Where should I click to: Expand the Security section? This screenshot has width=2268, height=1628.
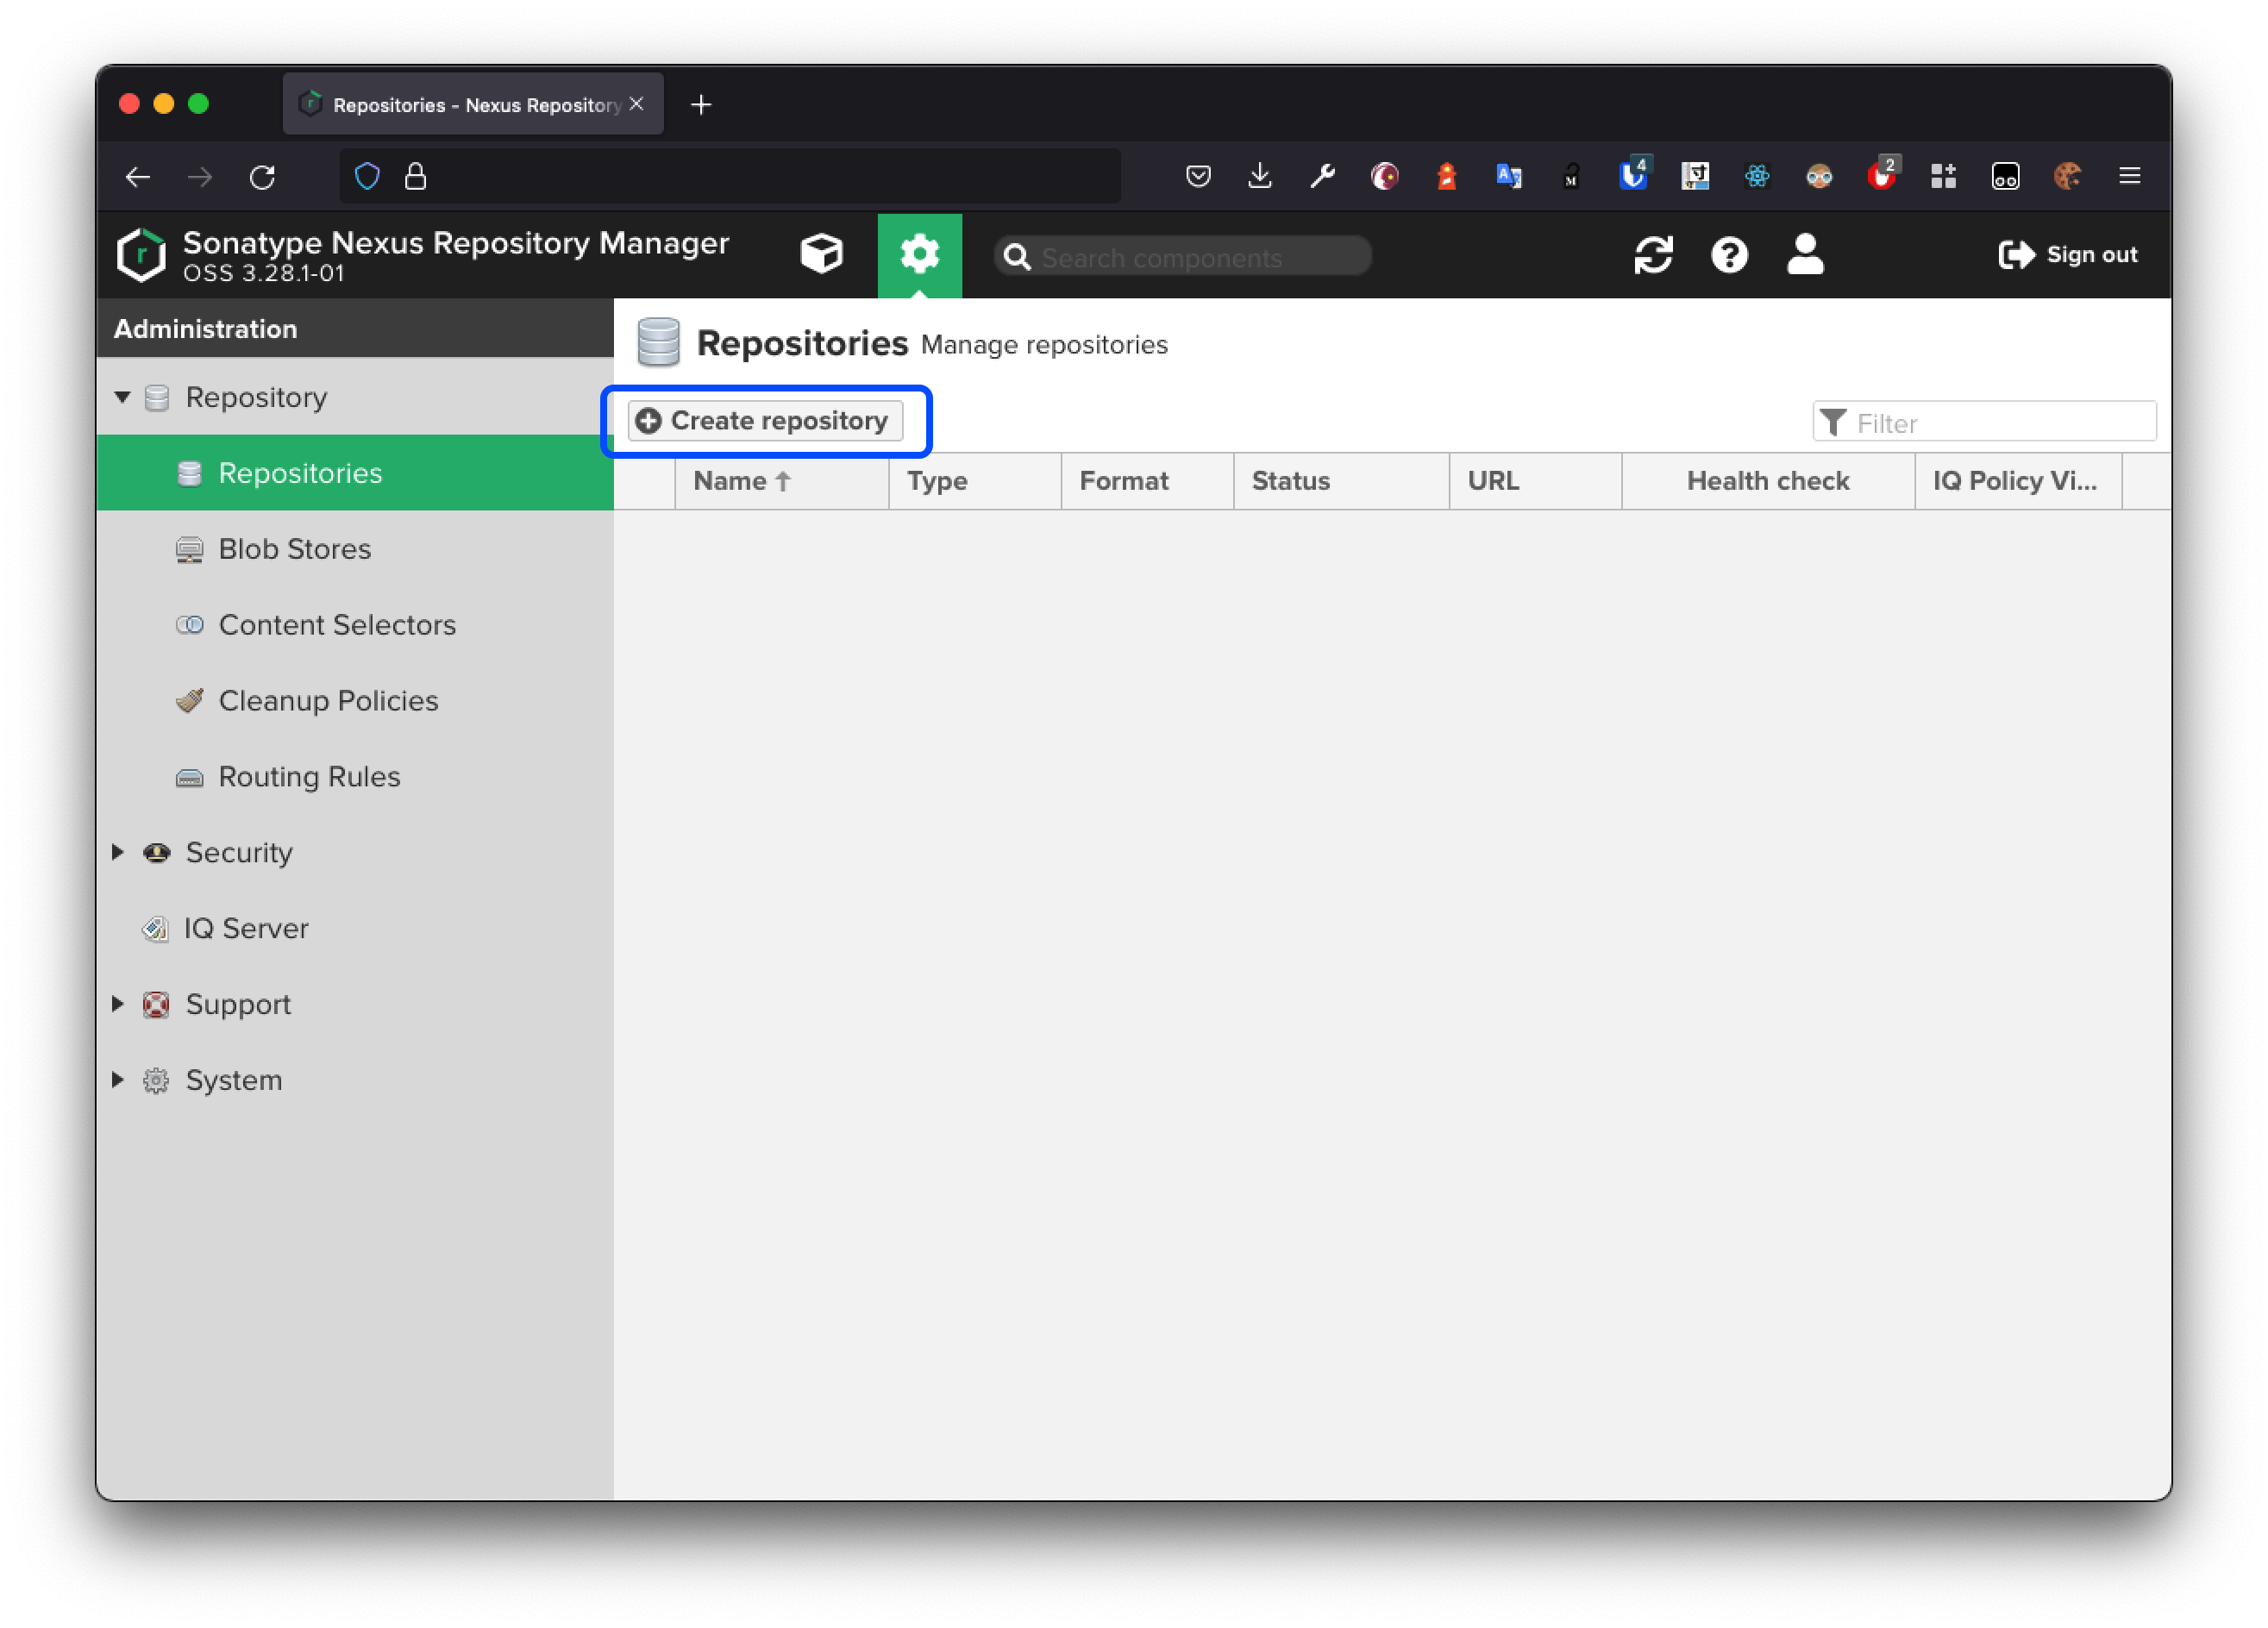(x=118, y=852)
